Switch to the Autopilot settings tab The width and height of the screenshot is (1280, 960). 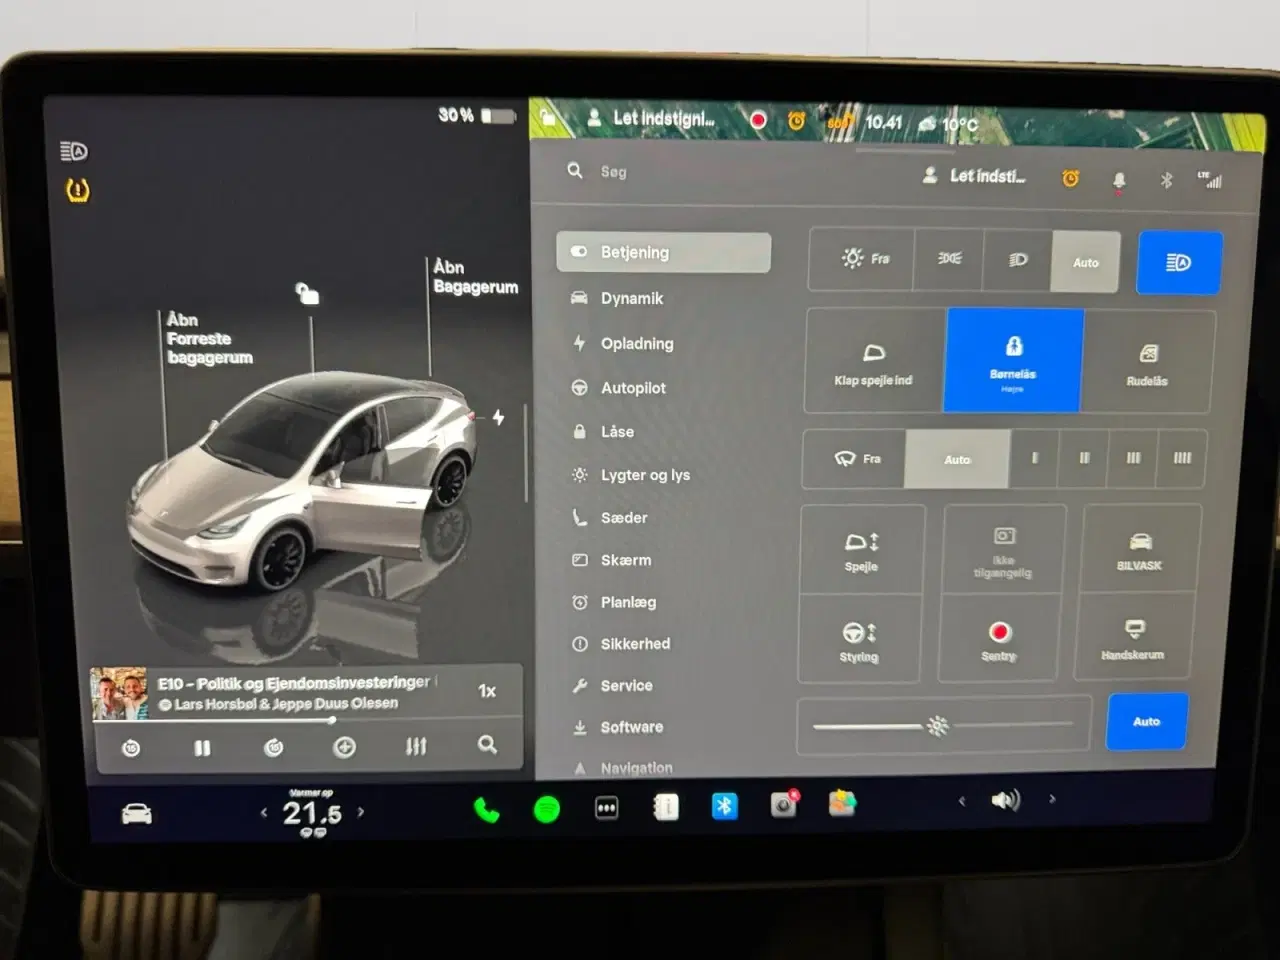coord(634,388)
